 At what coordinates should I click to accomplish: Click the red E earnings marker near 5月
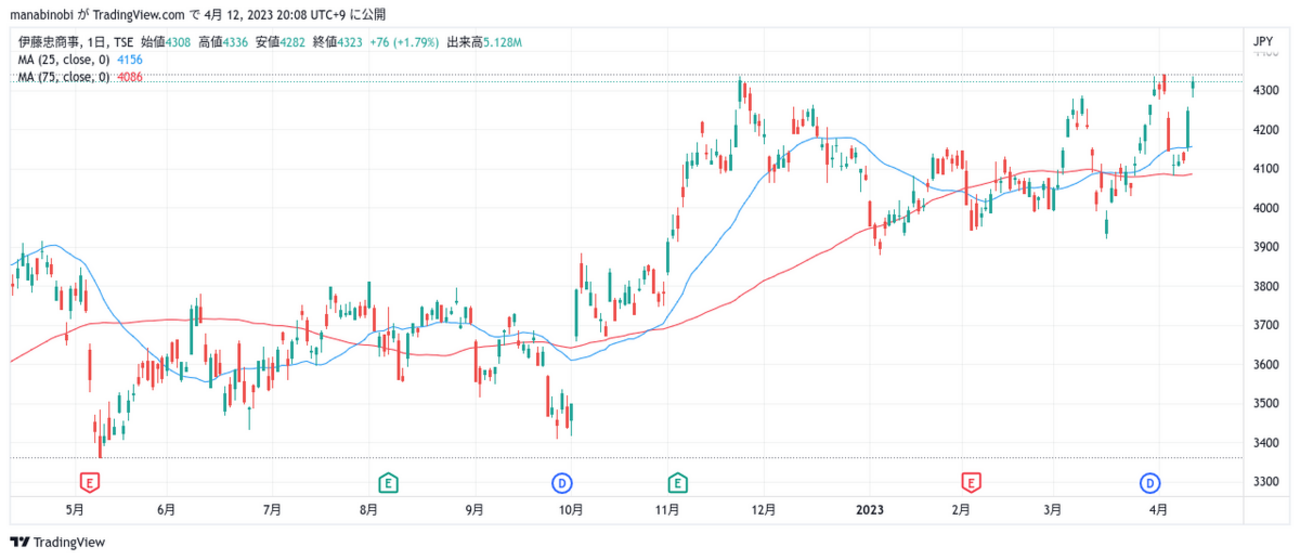(92, 484)
